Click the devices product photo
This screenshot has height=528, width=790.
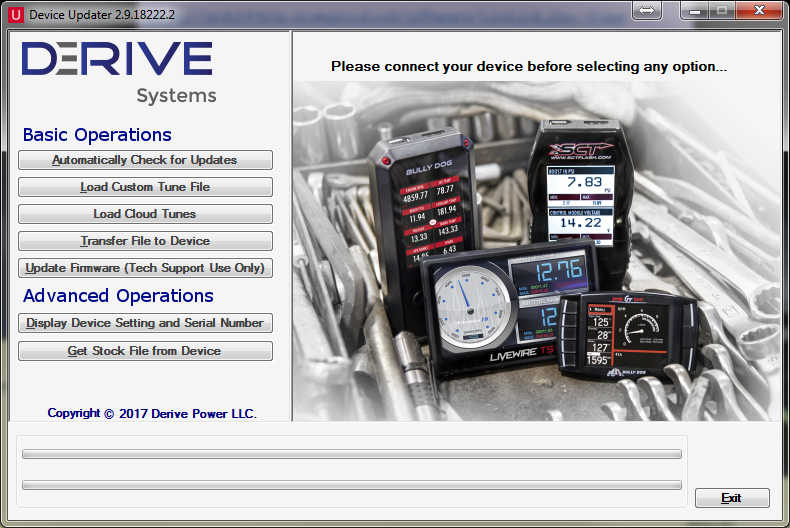[x=537, y=251]
